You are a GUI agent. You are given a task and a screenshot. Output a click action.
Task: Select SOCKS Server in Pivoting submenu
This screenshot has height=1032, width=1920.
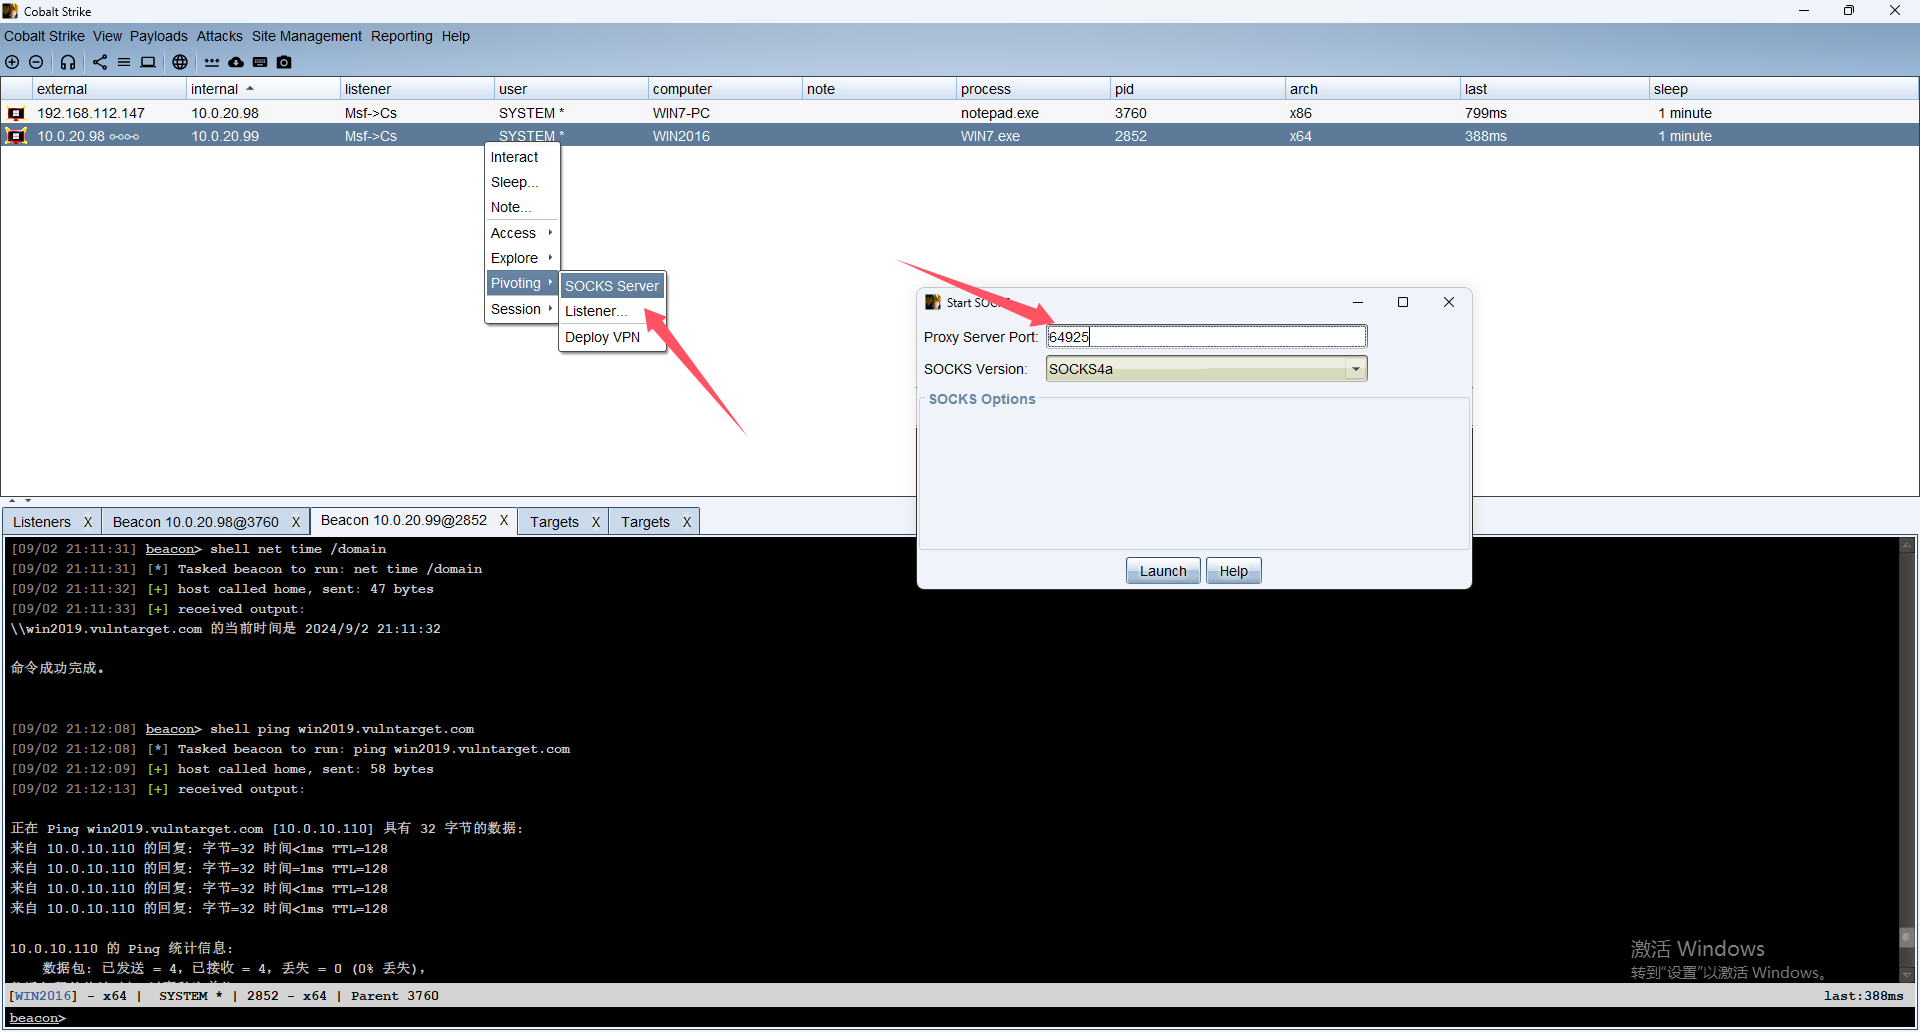pos(612,286)
